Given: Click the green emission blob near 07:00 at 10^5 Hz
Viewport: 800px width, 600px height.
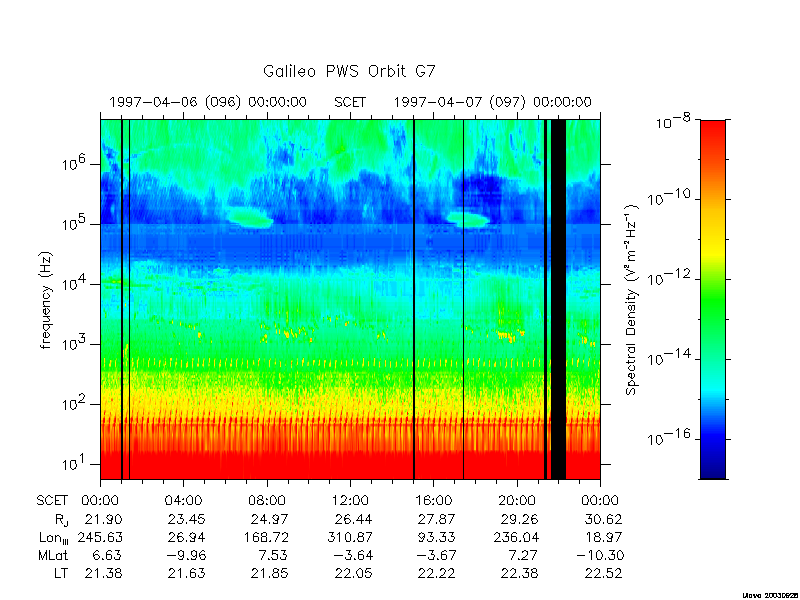Looking at the screenshot, I should click(x=250, y=217).
